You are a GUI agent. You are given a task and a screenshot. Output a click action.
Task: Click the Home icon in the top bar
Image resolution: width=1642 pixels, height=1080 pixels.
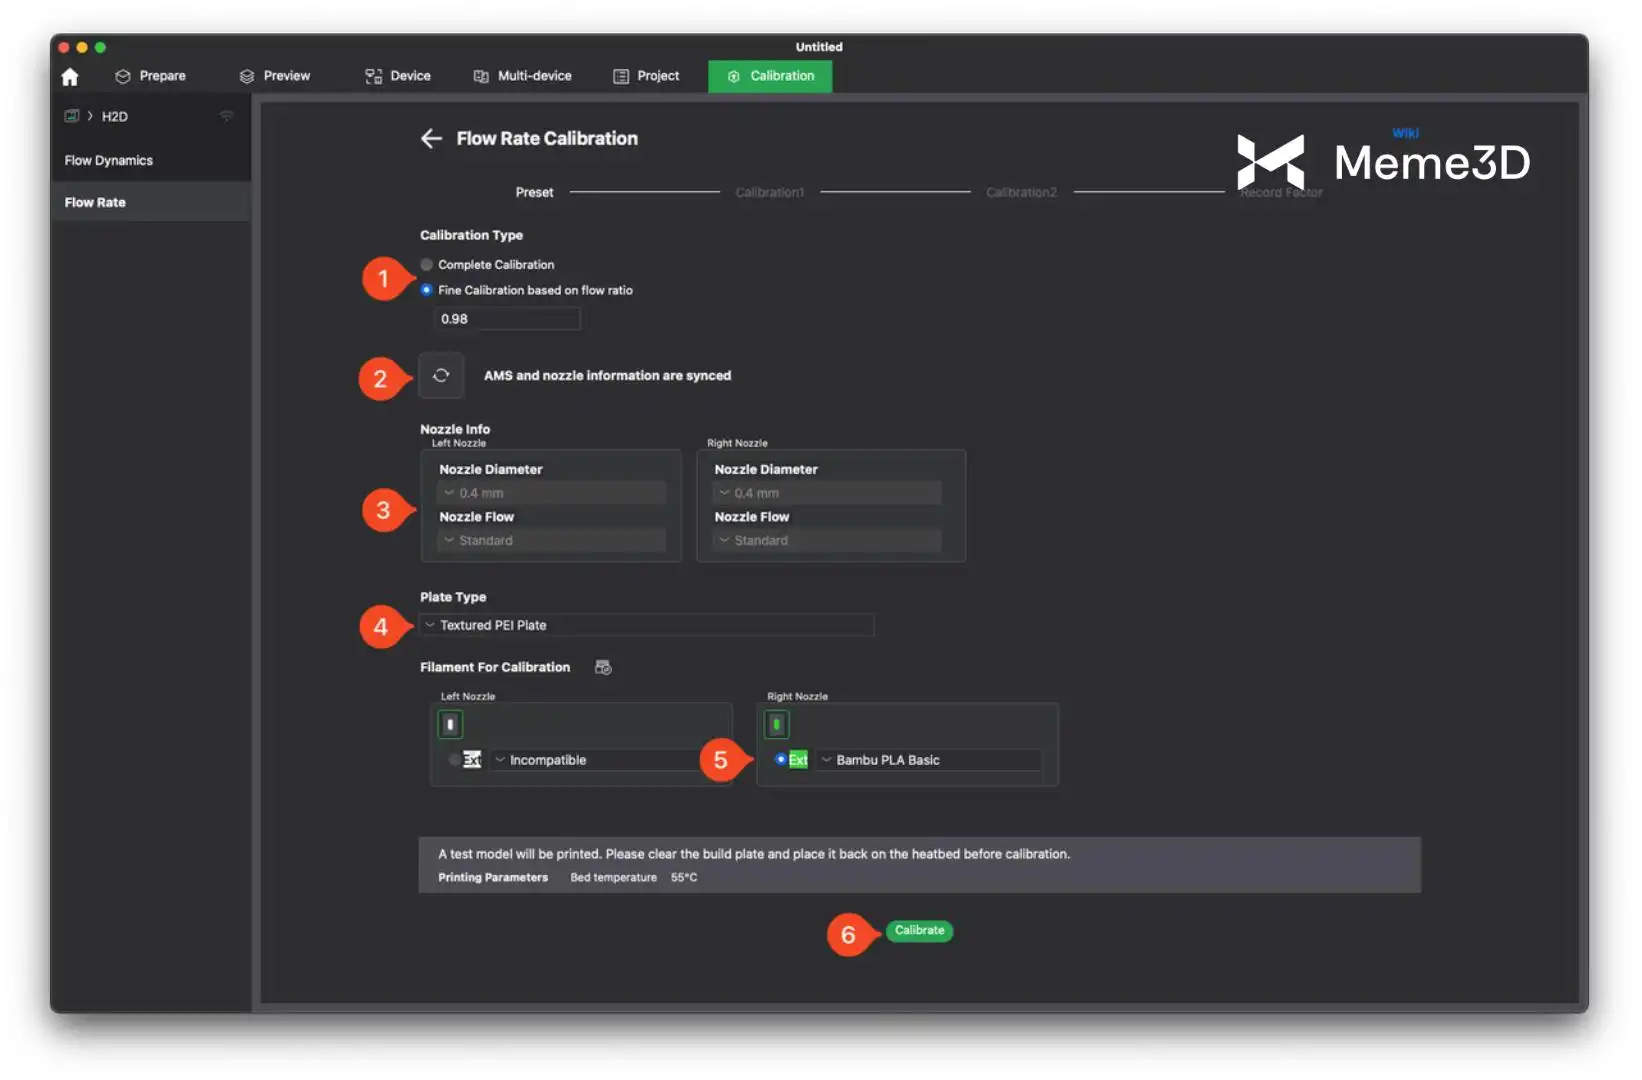tap(70, 77)
